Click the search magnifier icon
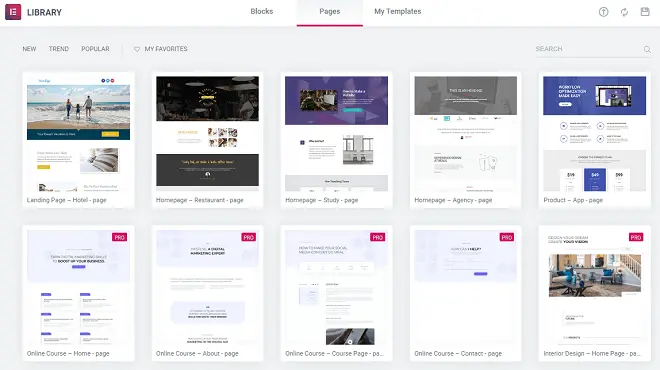660x370 pixels. click(647, 49)
